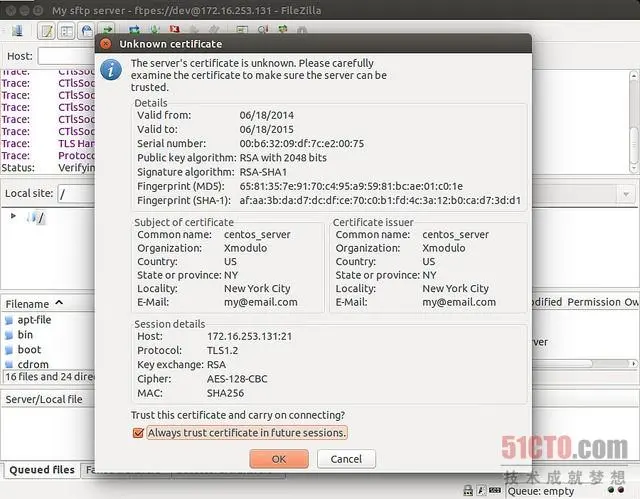
Task: Click encryption lock icon in status bar
Action: tap(468, 490)
